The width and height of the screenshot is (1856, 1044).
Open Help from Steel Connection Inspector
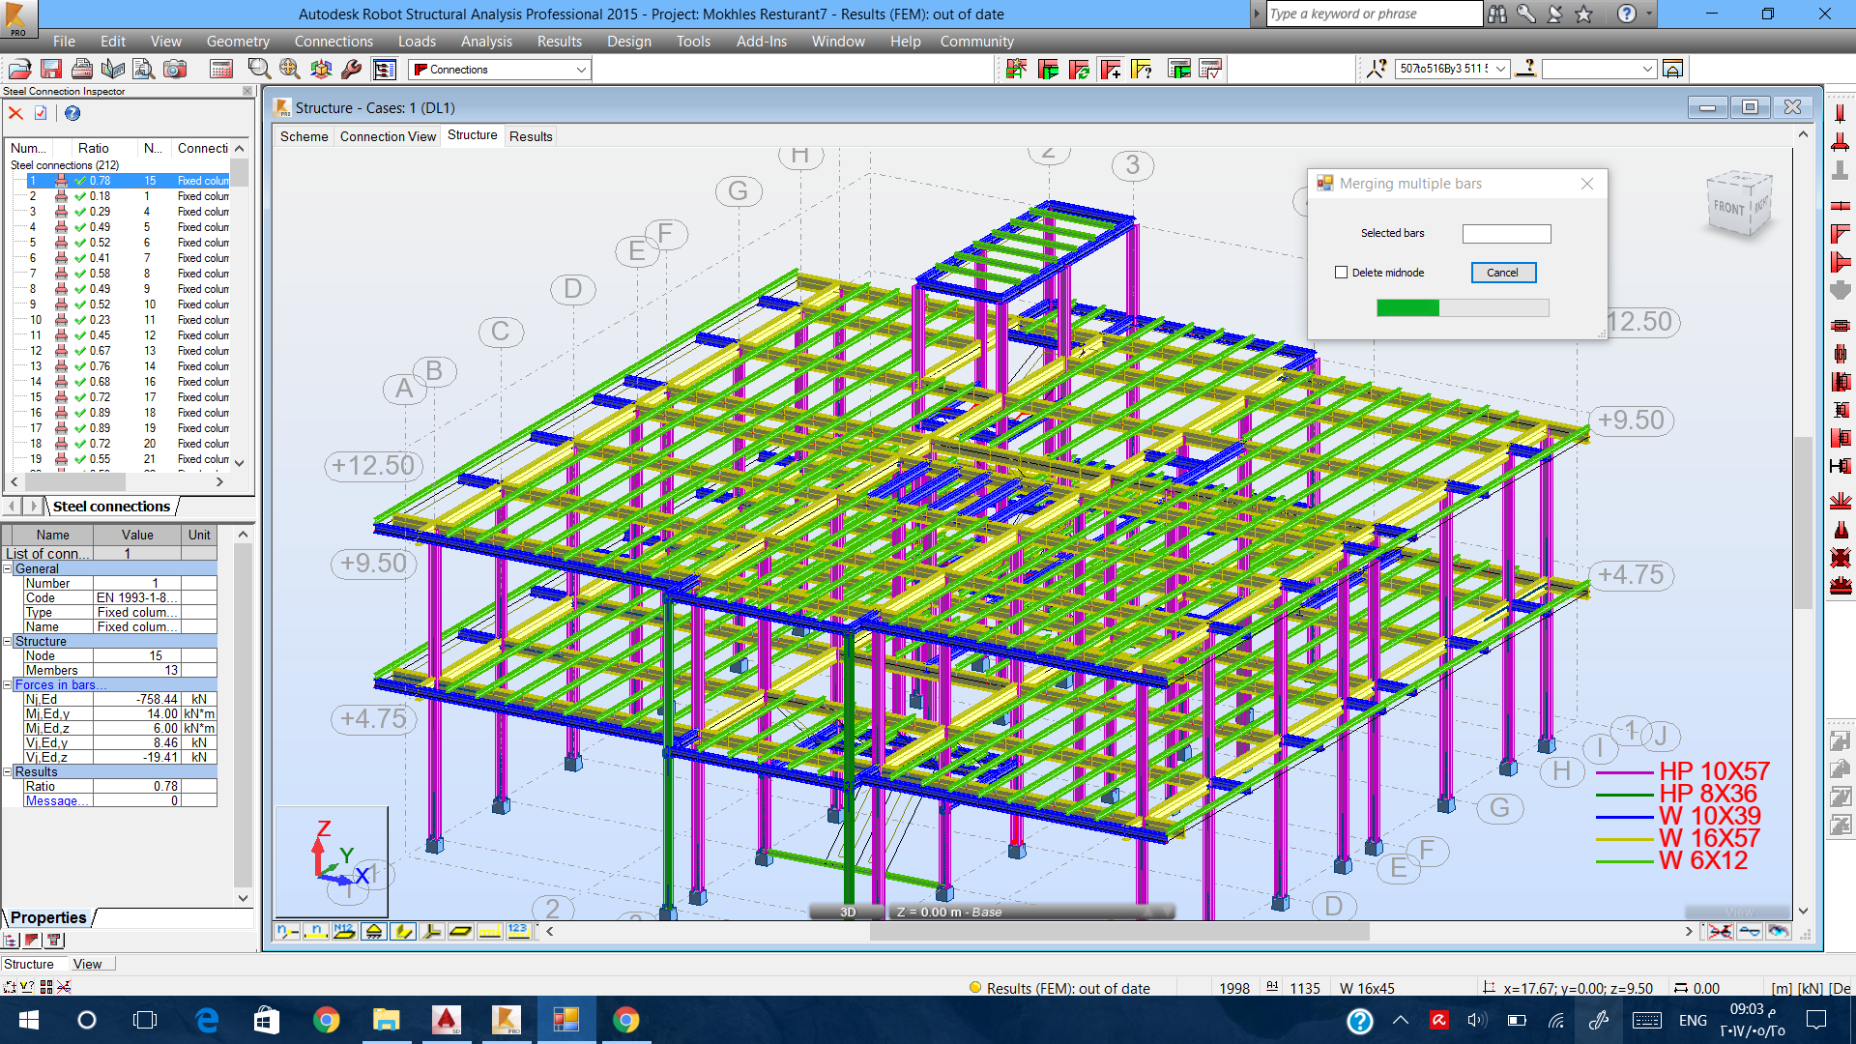tap(70, 113)
